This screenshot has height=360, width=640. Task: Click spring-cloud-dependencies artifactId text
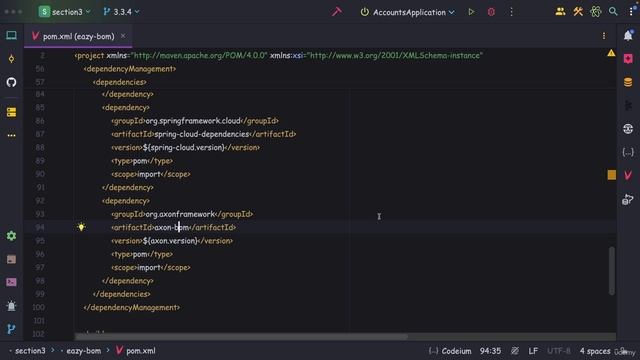202,134
